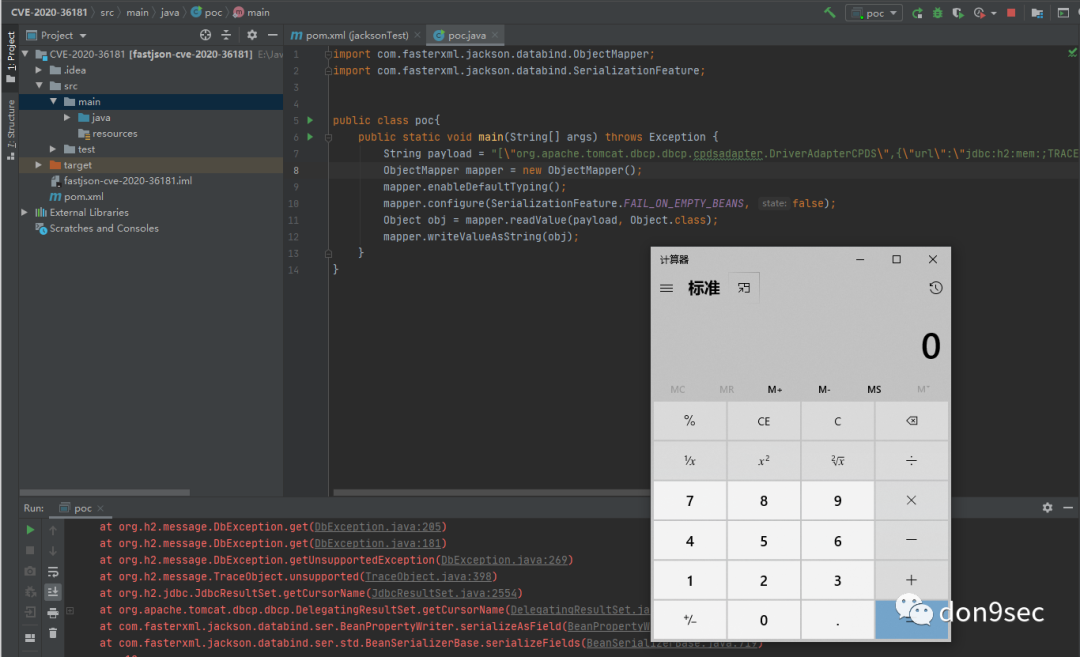Click the run gutter arrow beside class poc

pos(310,120)
